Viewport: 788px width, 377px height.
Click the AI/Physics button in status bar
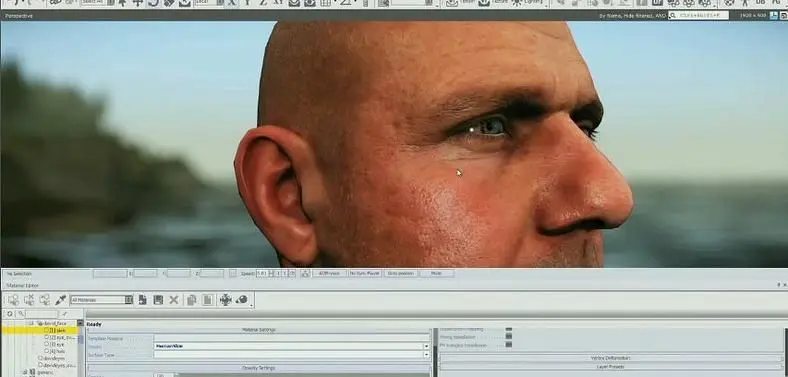329,273
